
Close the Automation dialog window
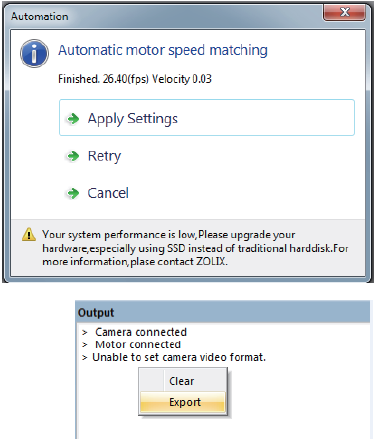(x=344, y=12)
